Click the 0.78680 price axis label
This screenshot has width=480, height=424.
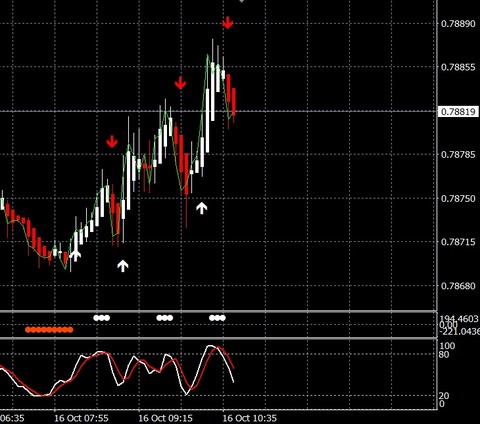coord(458,286)
